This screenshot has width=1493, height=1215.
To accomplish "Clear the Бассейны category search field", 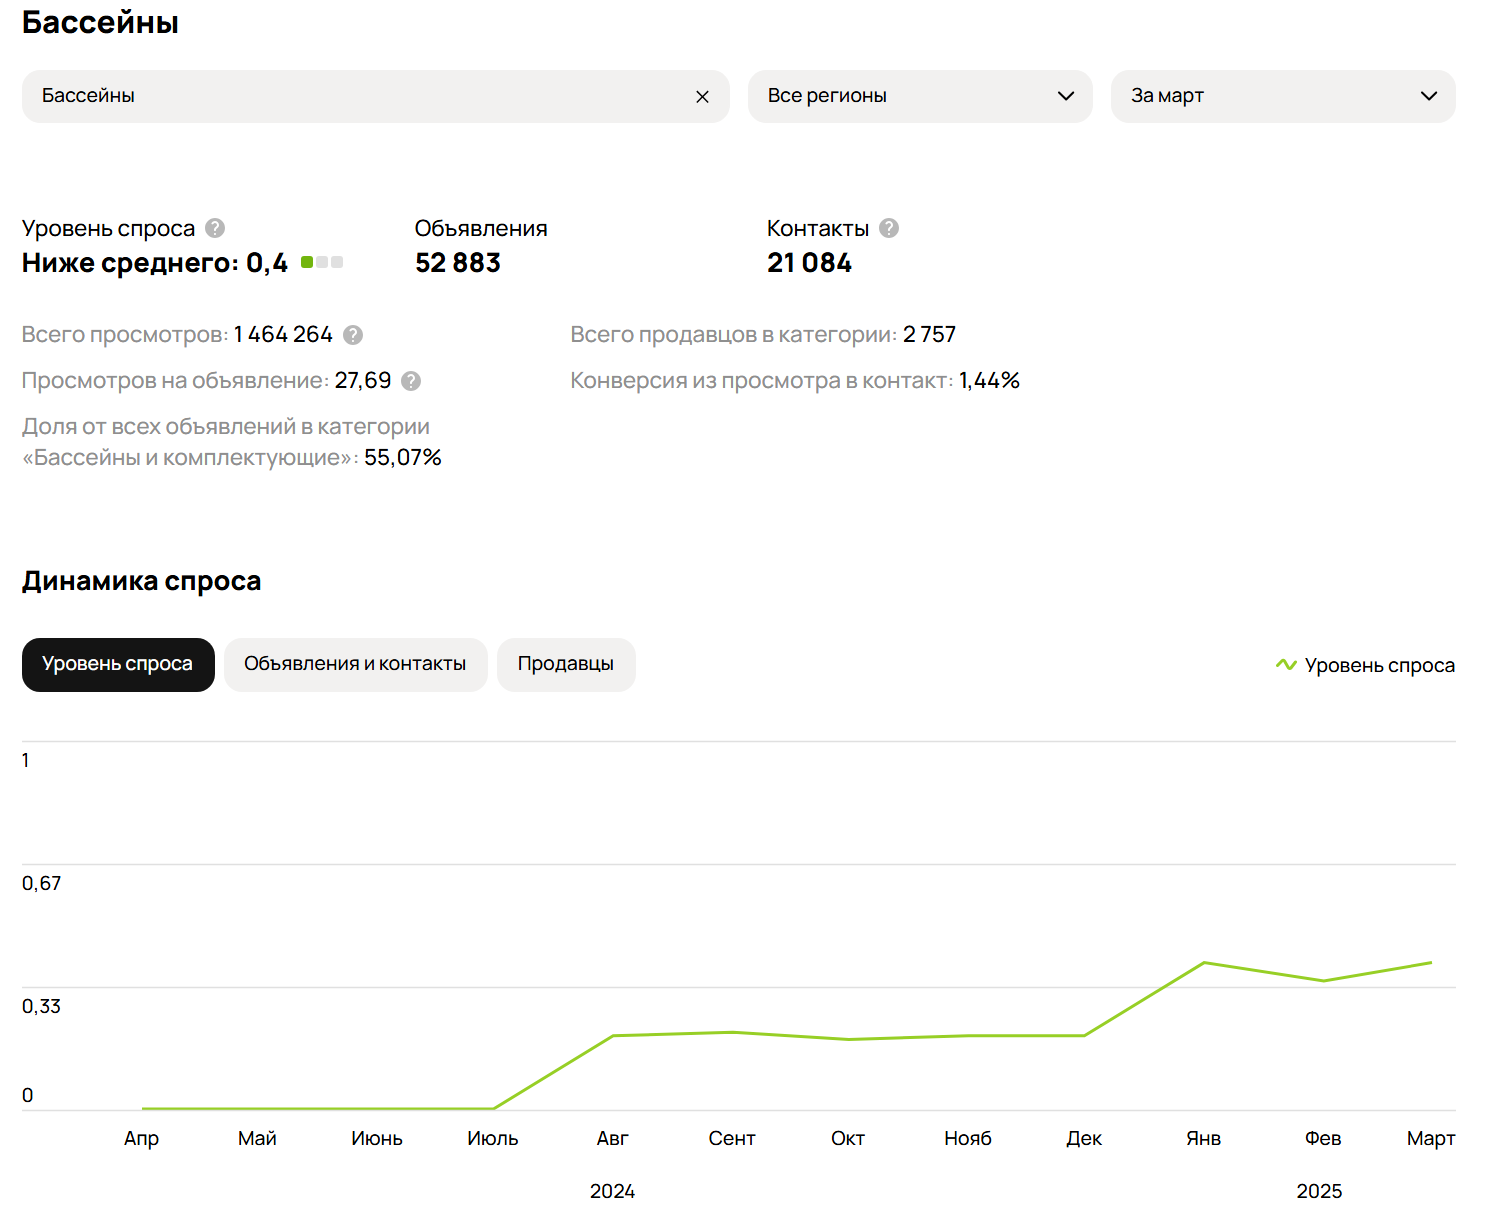I will [702, 97].
